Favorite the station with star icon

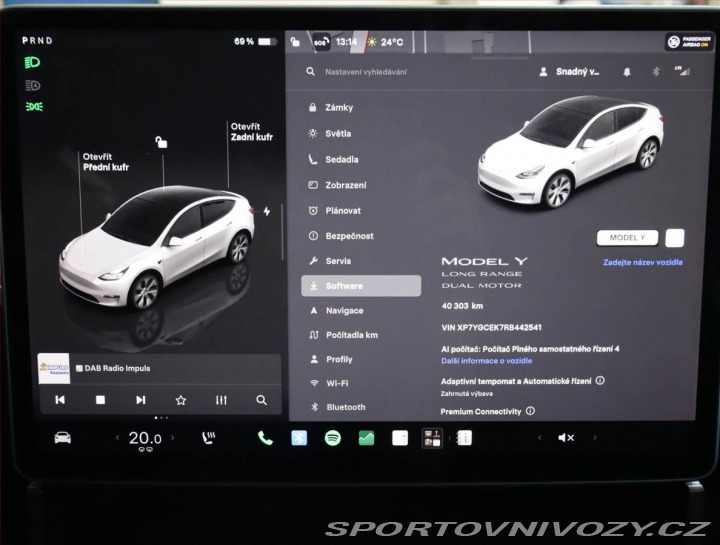coord(181,400)
